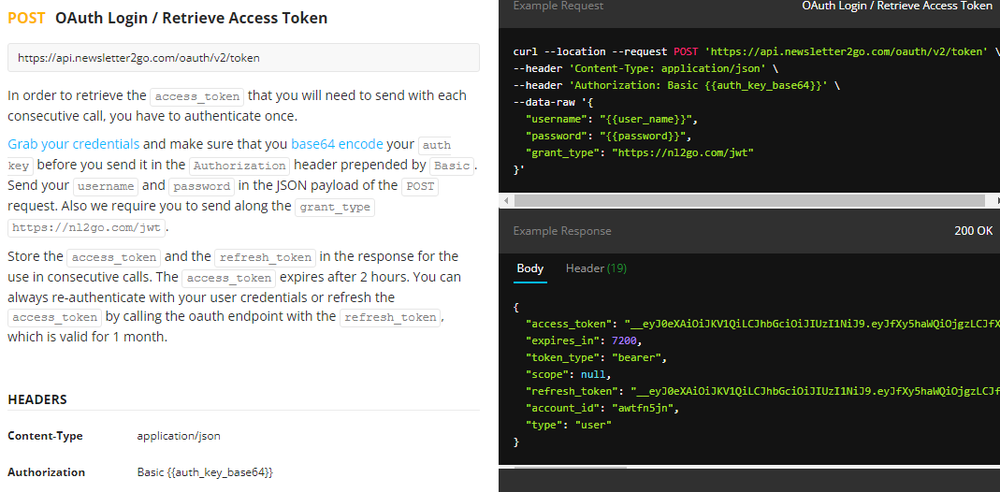The height and width of the screenshot is (492, 1000).
Task: Click the 'Example Request' panel title
Action: [558, 6]
